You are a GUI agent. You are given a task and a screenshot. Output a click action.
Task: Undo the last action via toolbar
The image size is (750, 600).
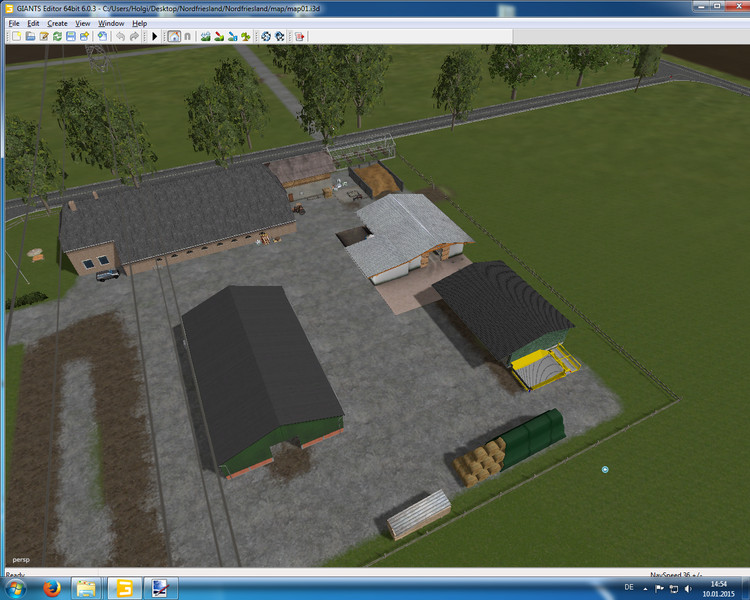point(120,36)
